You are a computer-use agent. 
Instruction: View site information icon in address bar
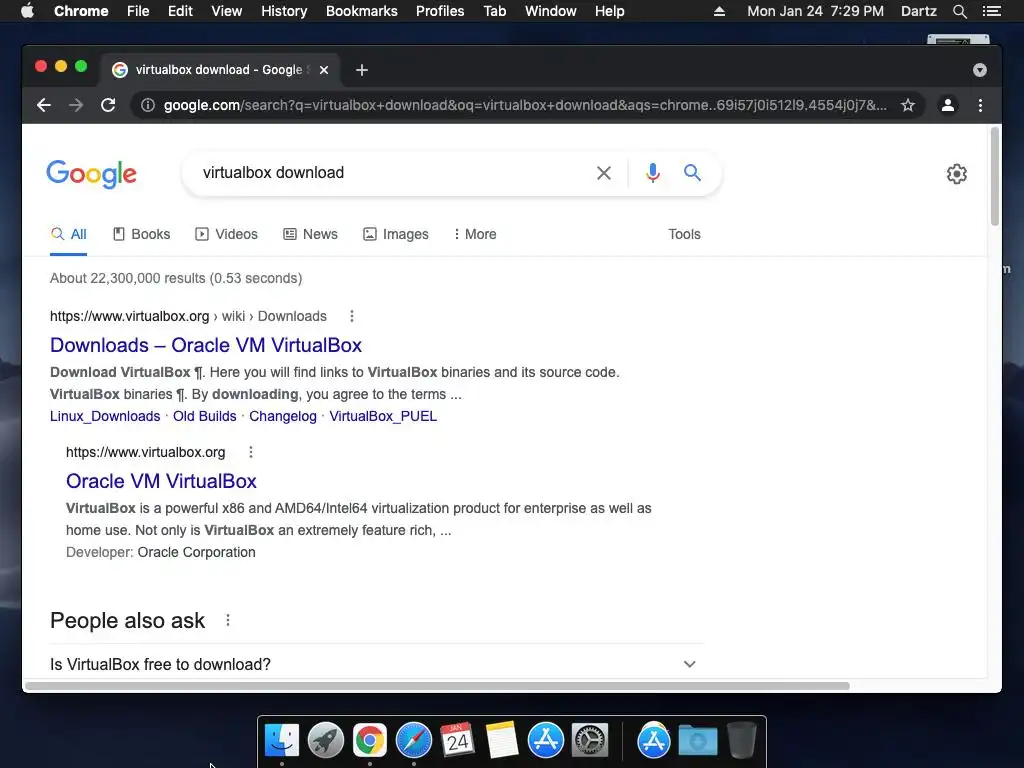(148, 105)
